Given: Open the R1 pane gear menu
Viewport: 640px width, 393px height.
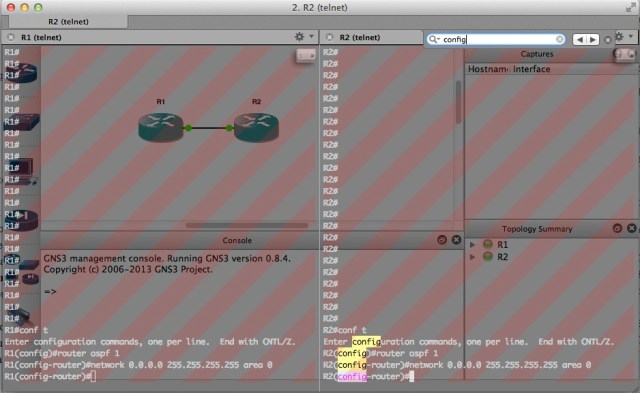Looking at the screenshot, I should click(x=300, y=37).
